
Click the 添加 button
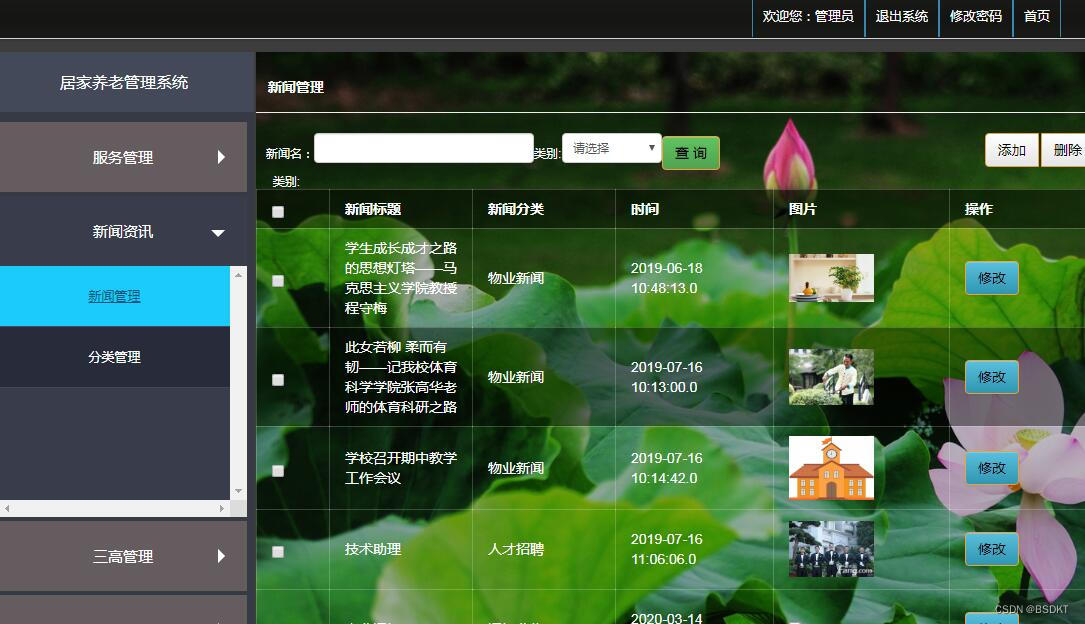1012,150
